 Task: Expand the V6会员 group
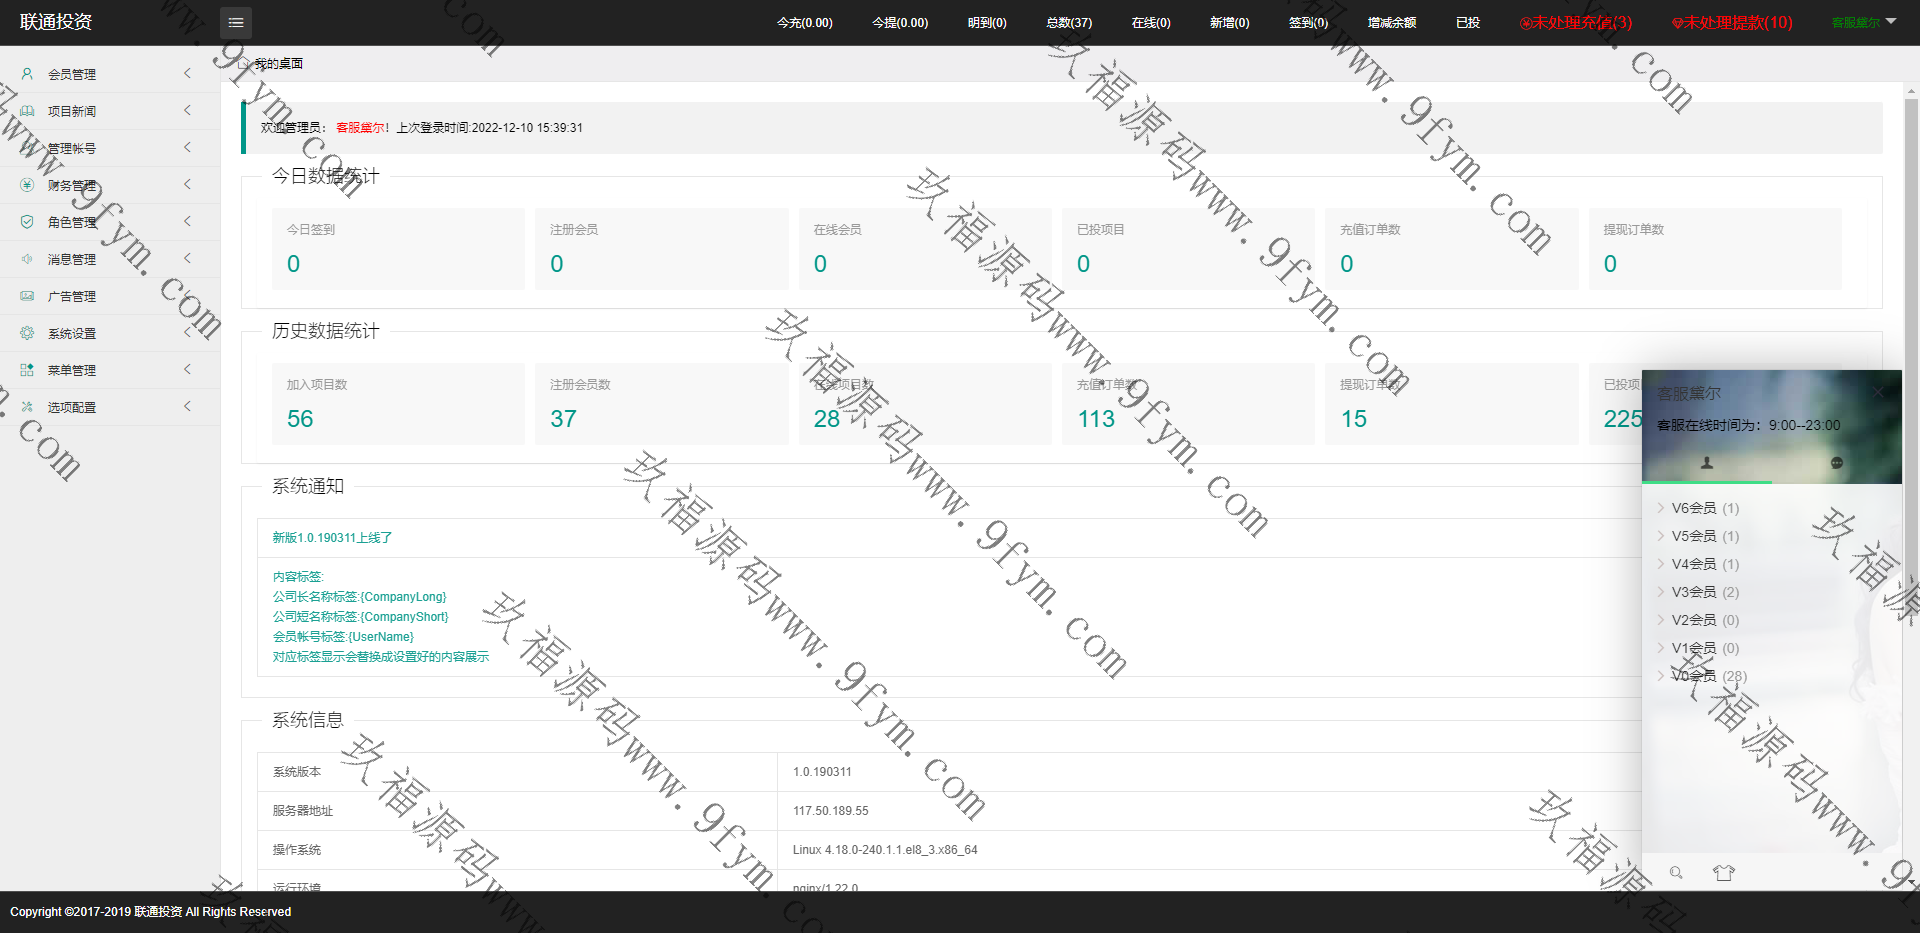coord(1694,508)
